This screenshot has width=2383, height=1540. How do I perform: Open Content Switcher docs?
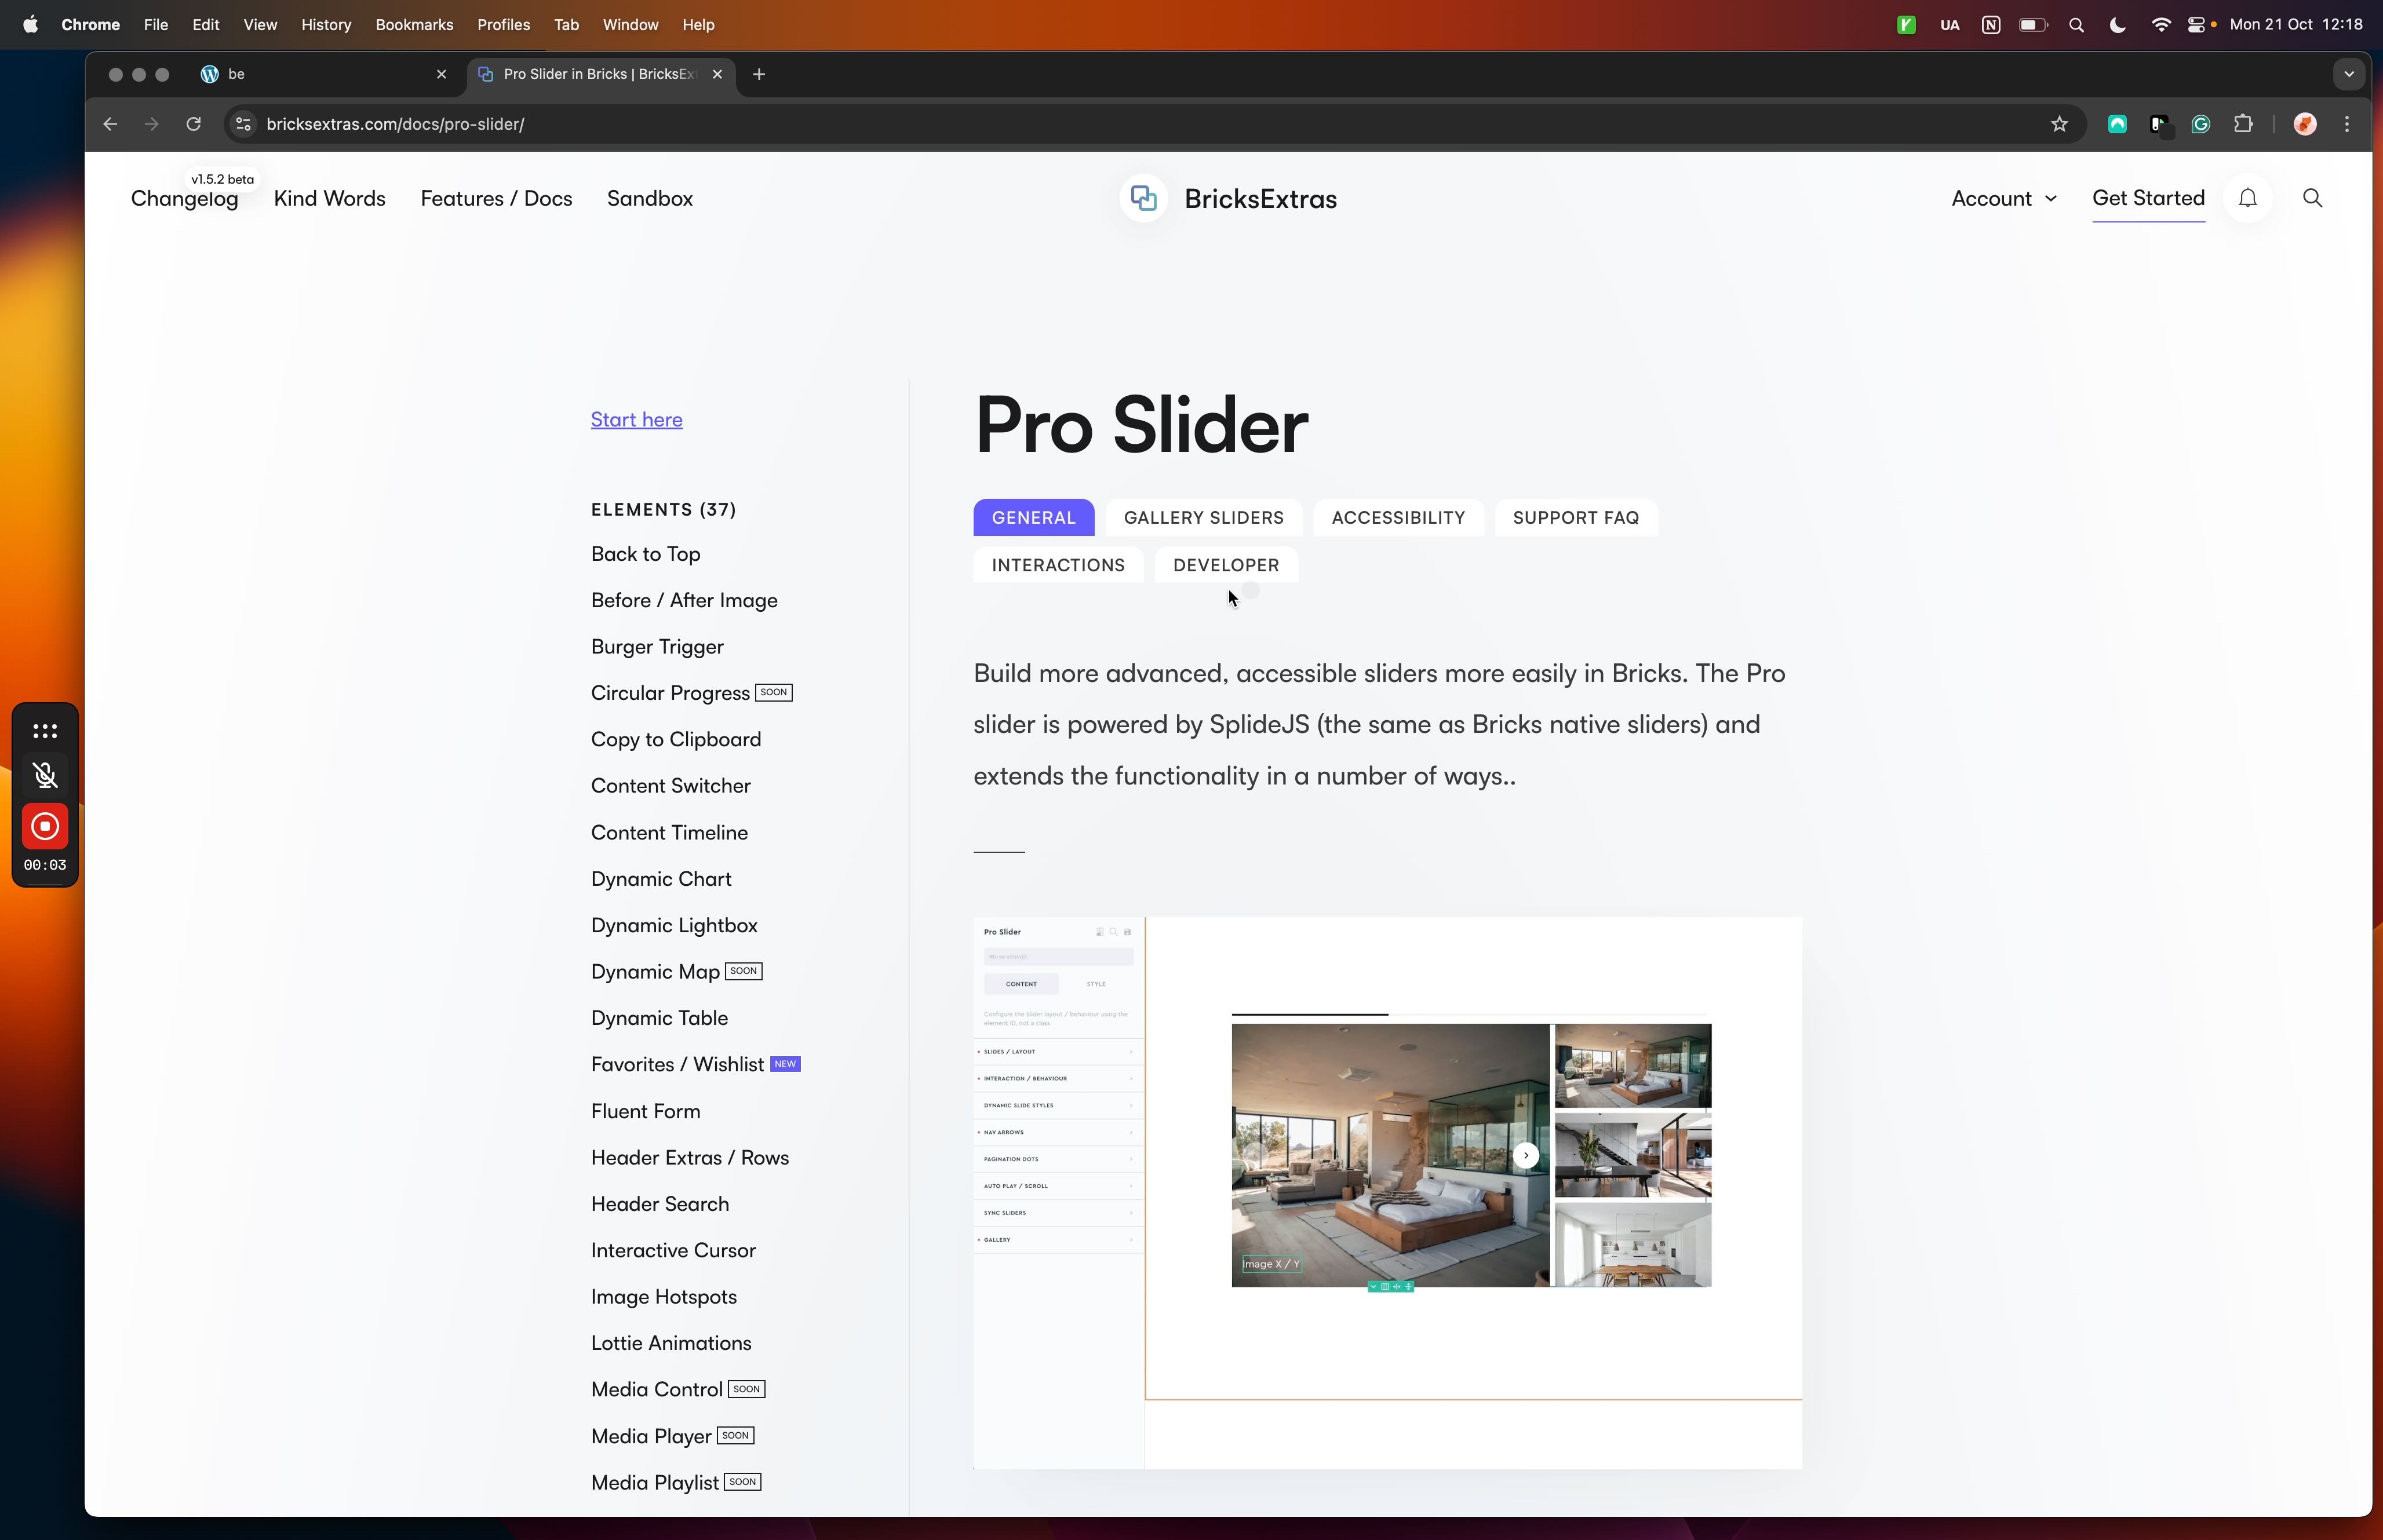point(670,786)
